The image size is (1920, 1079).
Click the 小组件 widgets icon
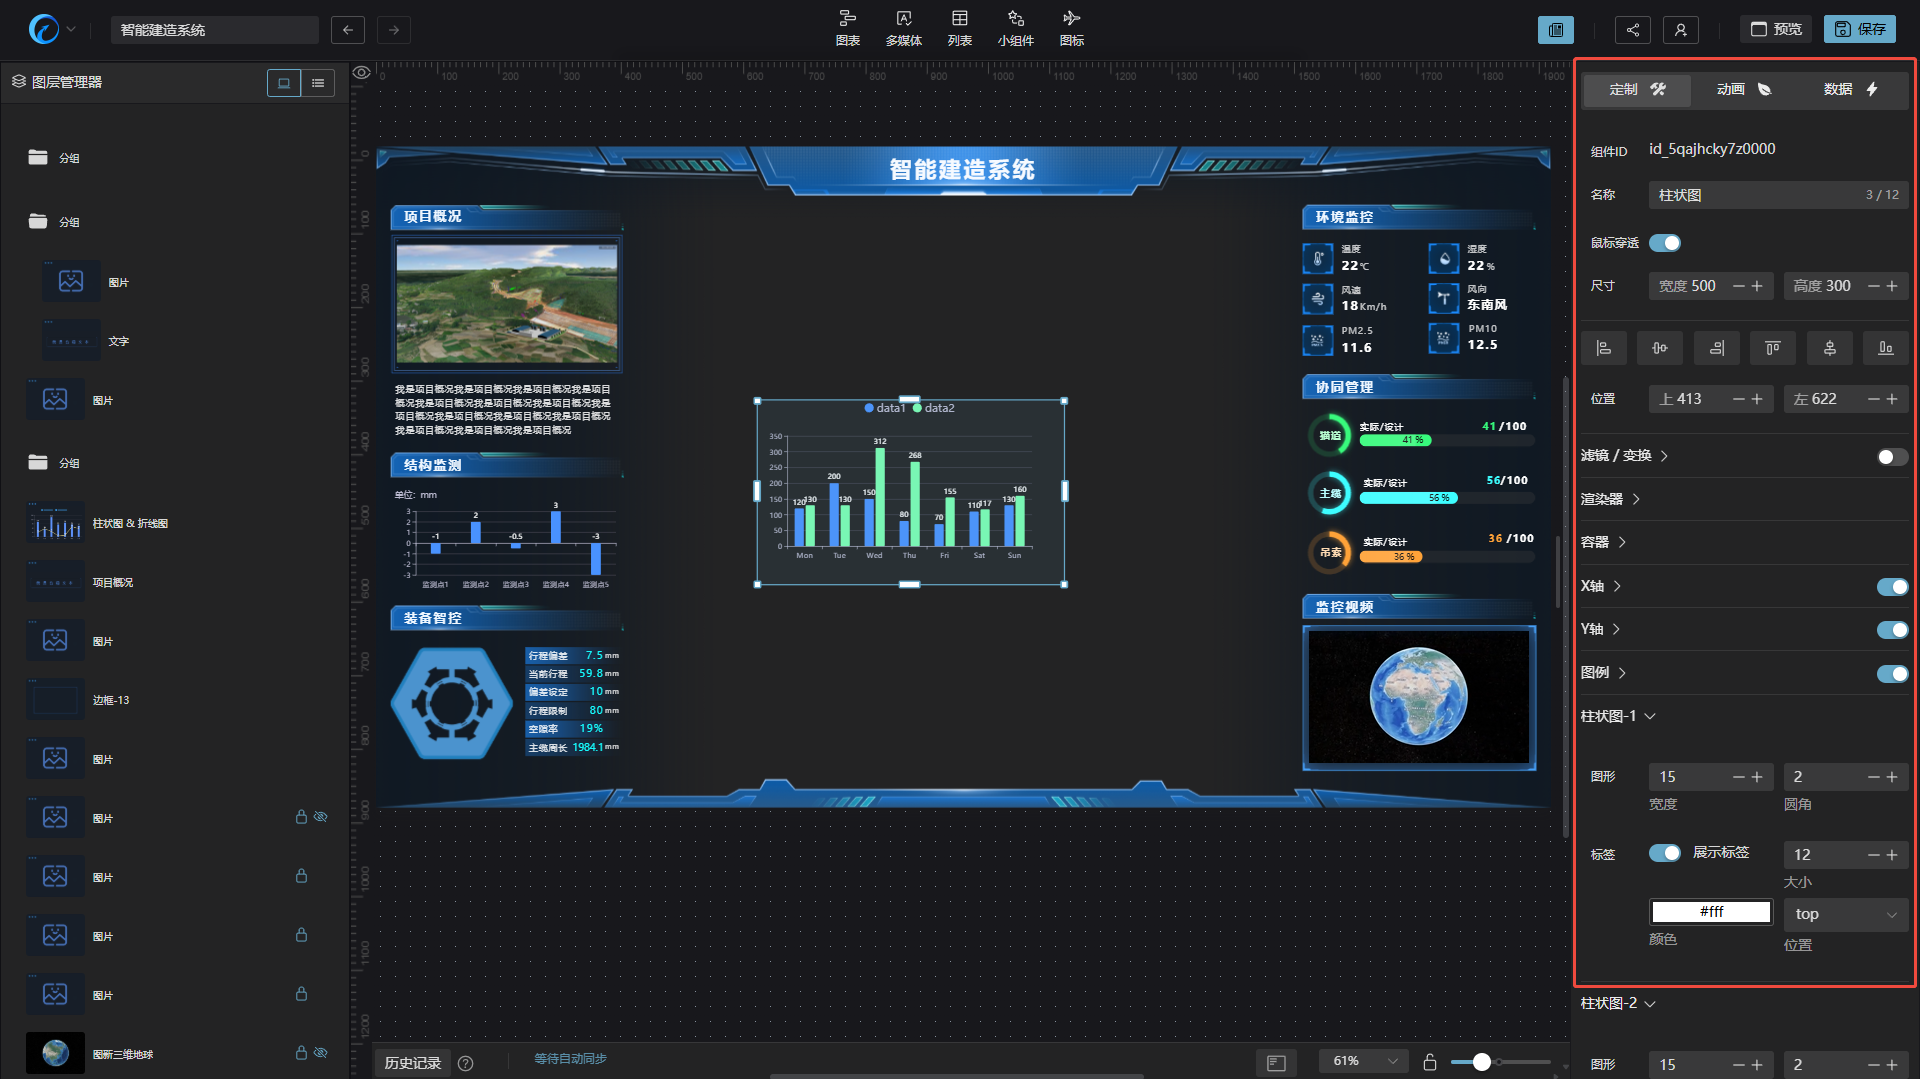1015,27
